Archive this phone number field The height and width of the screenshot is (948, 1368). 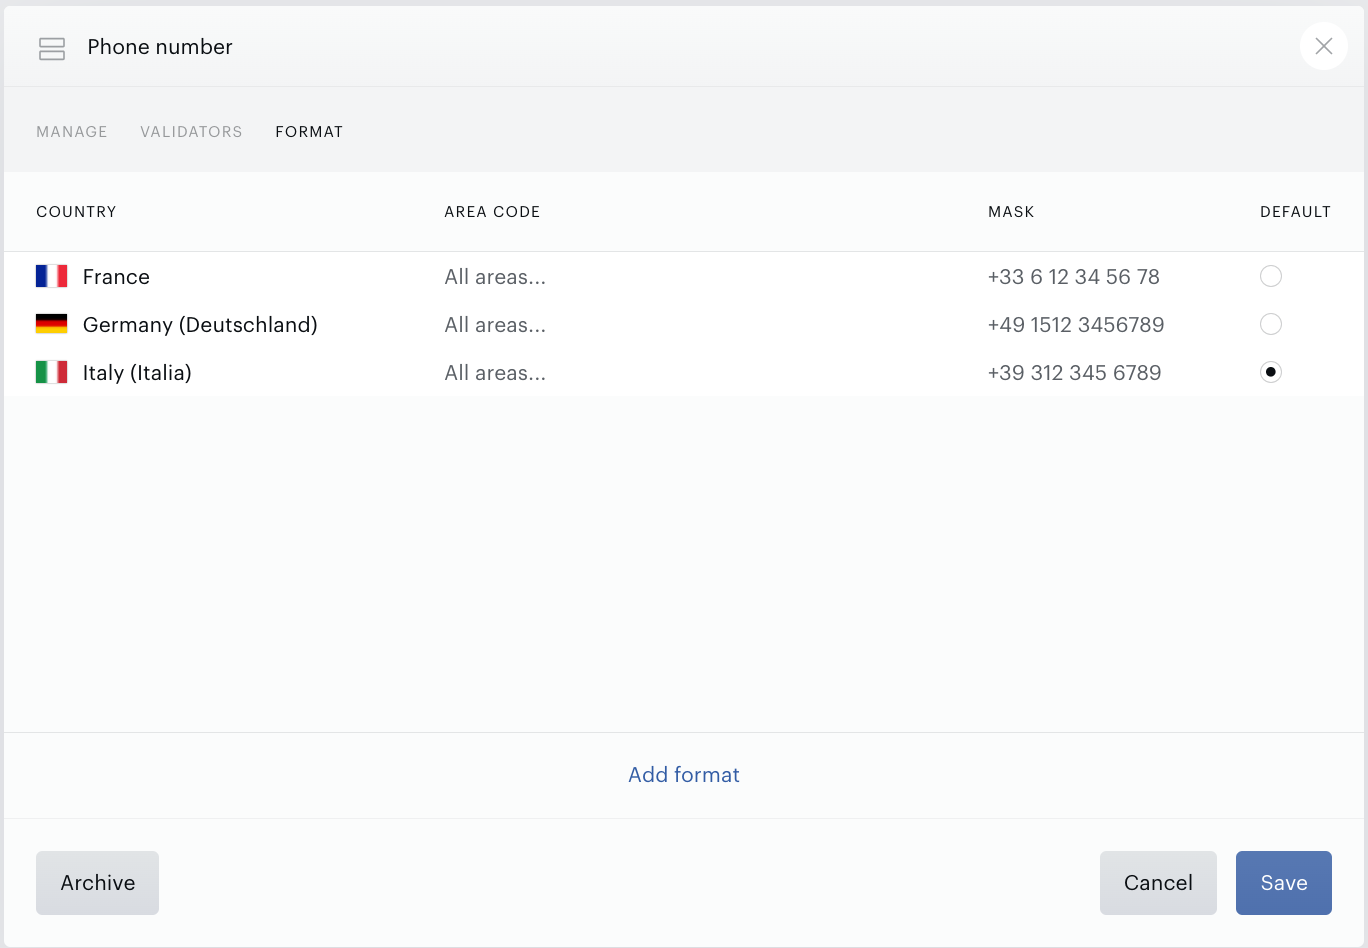pos(97,883)
